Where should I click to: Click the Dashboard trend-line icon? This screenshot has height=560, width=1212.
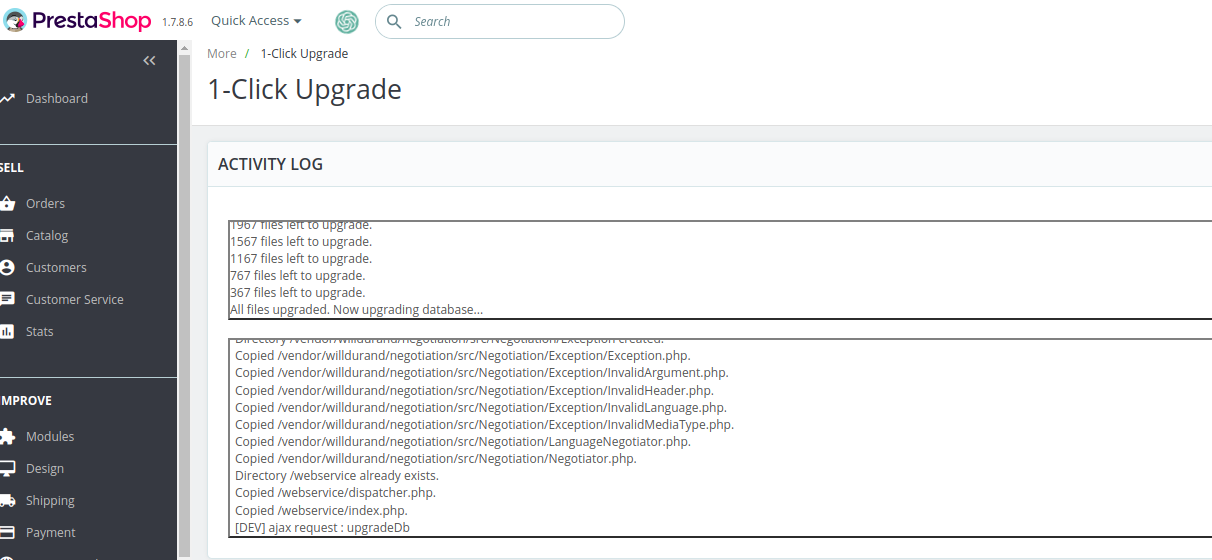pos(7,98)
